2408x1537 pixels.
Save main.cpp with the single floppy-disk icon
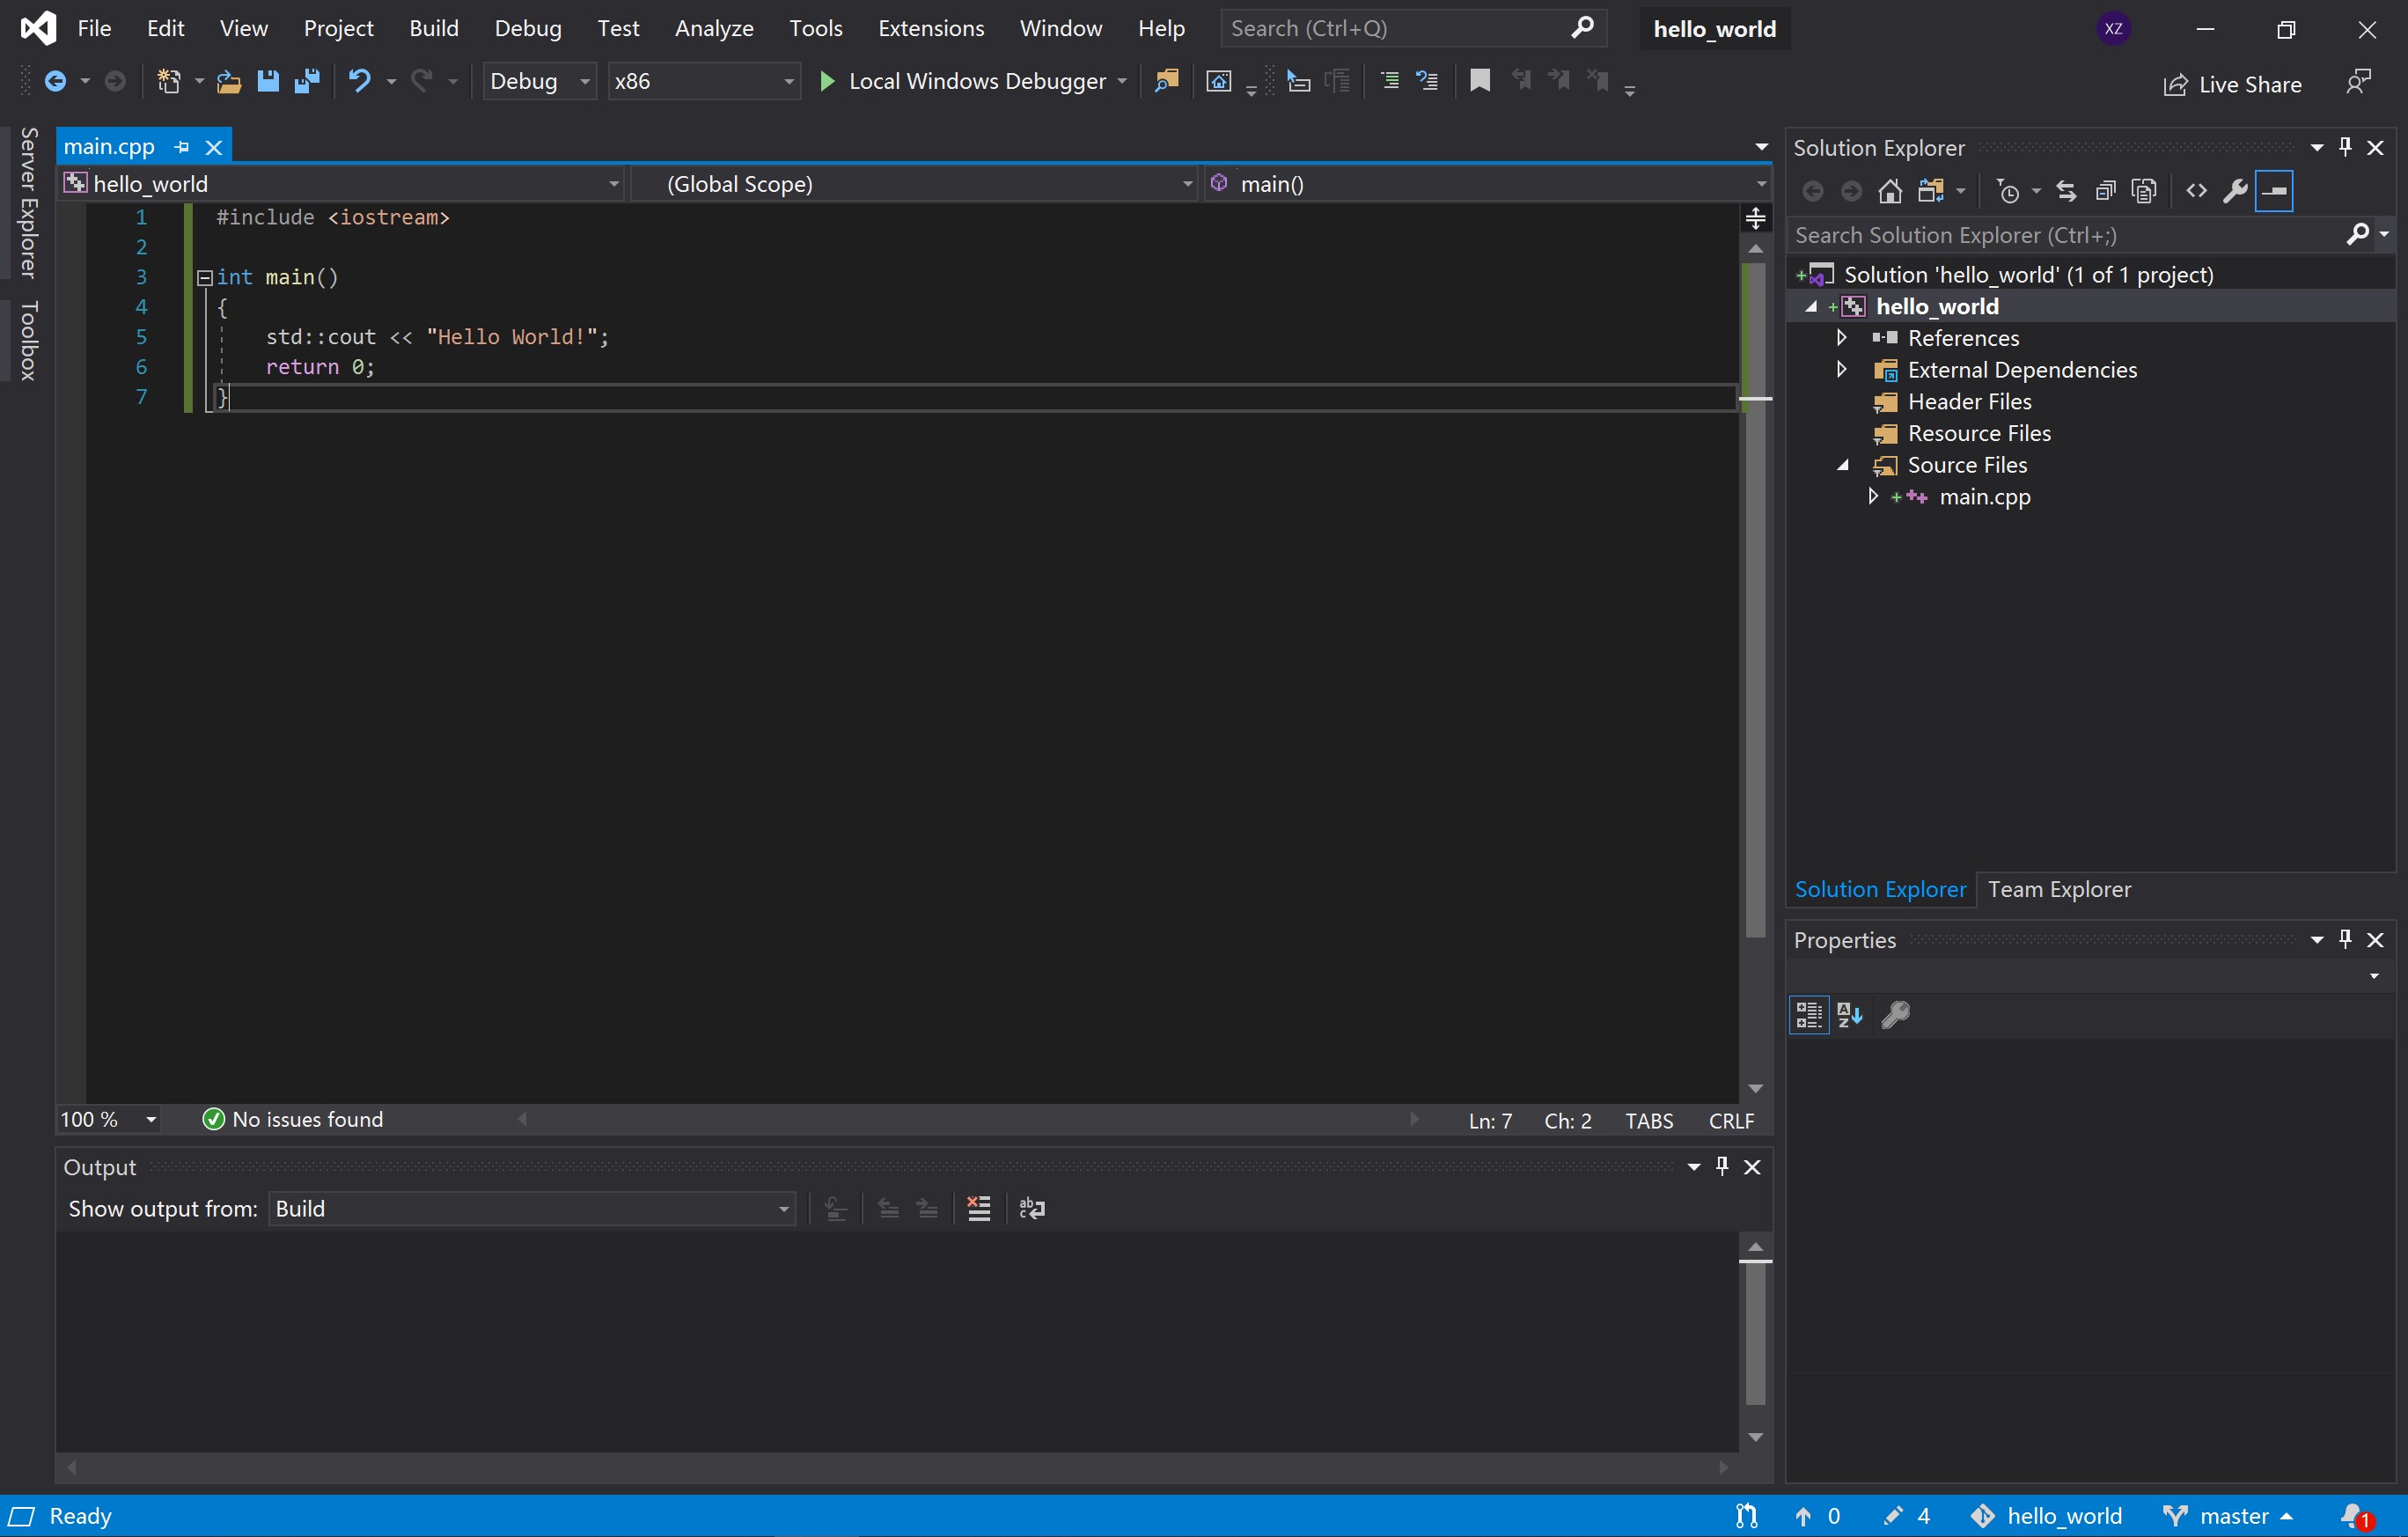coord(268,81)
